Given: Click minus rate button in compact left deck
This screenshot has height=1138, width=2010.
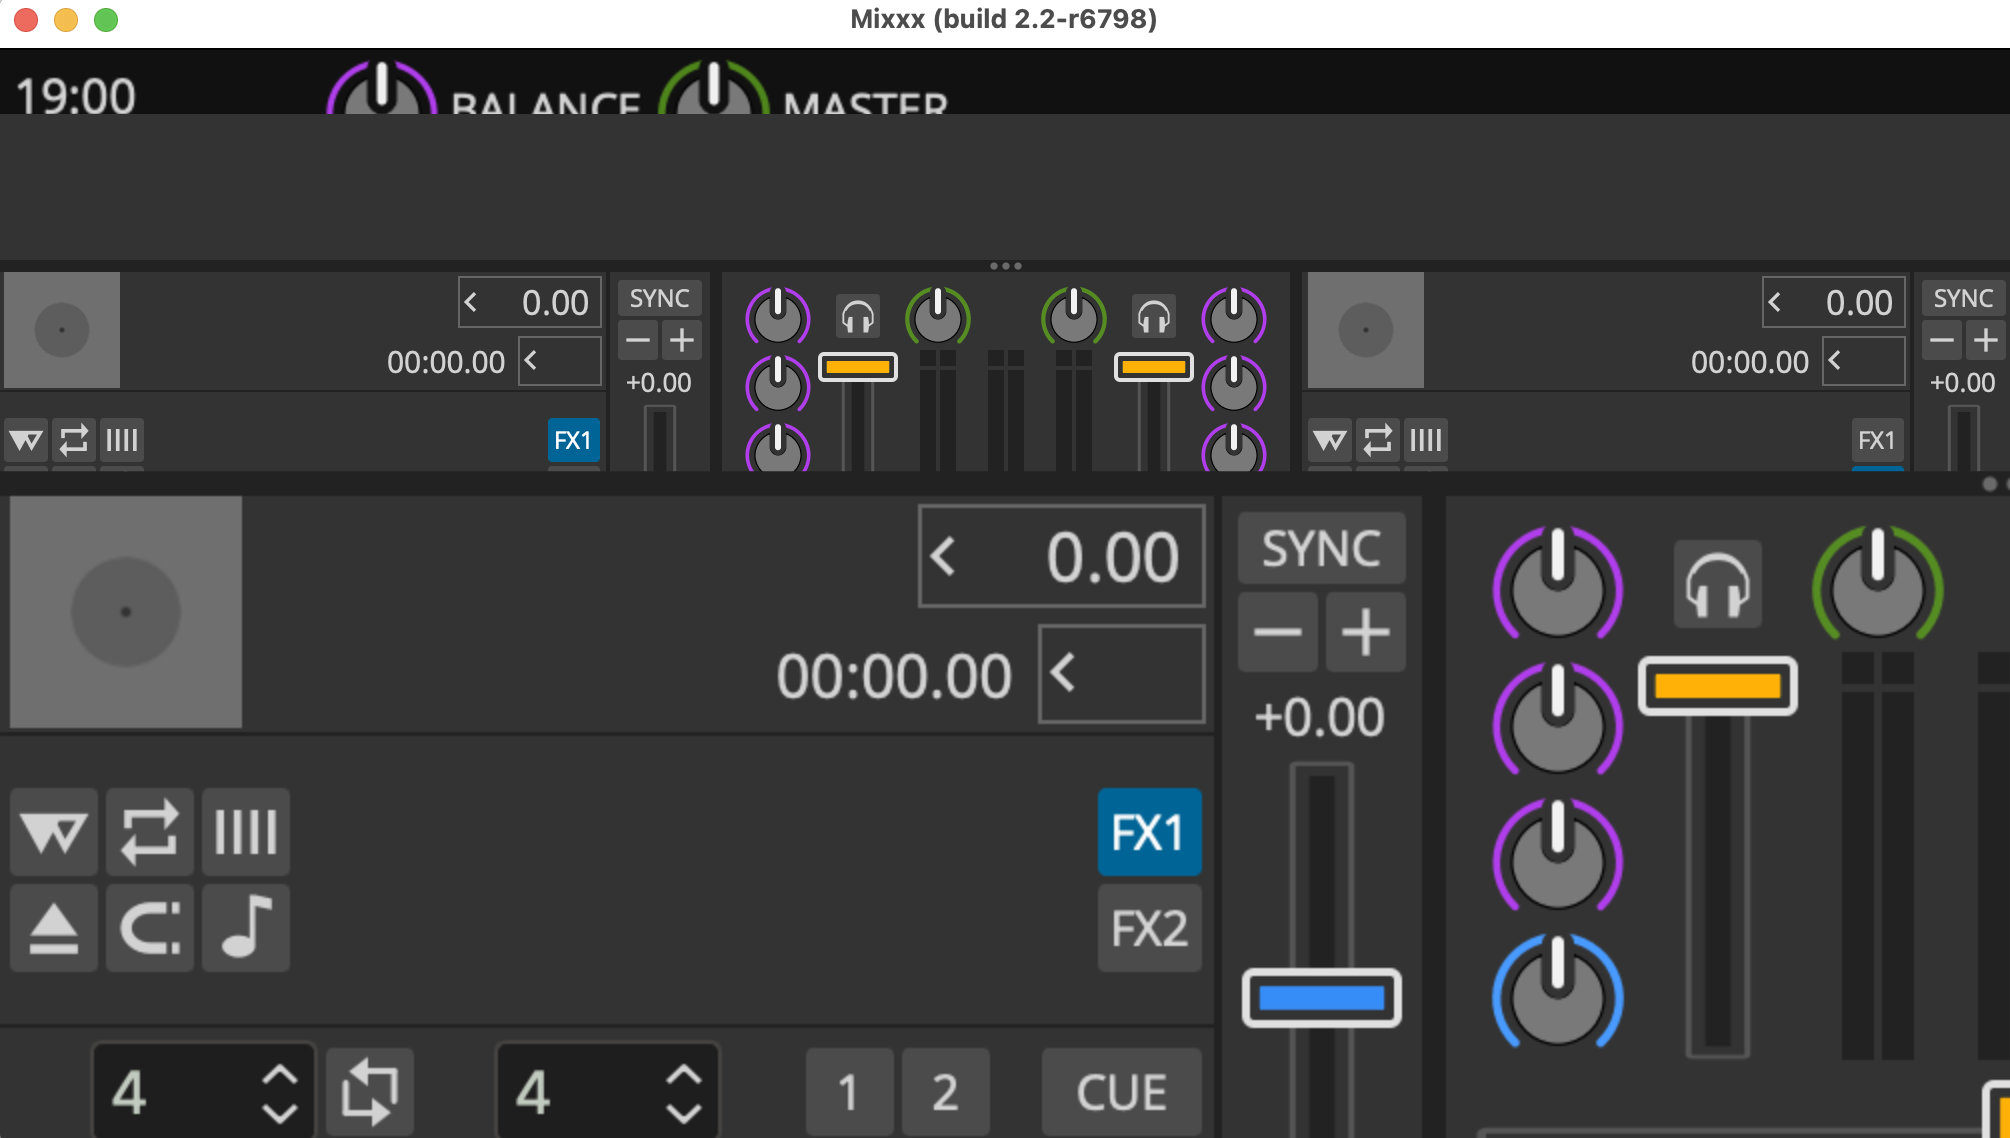Looking at the screenshot, I should click(638, 341).
